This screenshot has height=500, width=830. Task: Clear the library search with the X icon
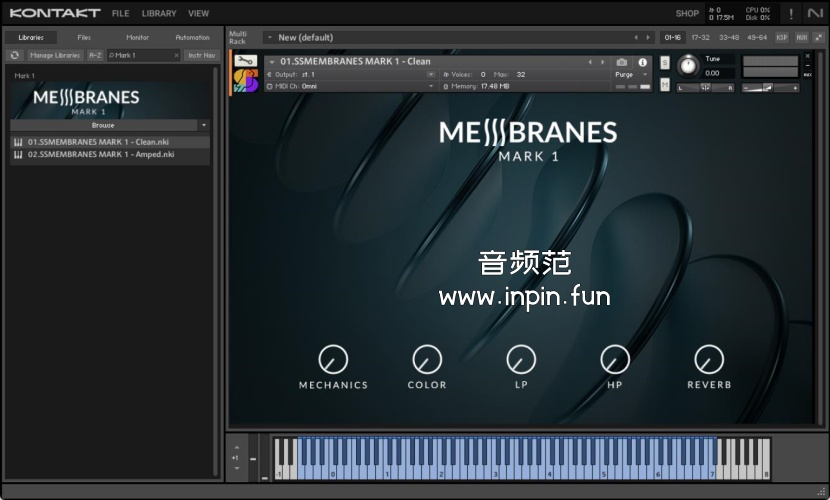pyautogui.click(x=177, y=55)
